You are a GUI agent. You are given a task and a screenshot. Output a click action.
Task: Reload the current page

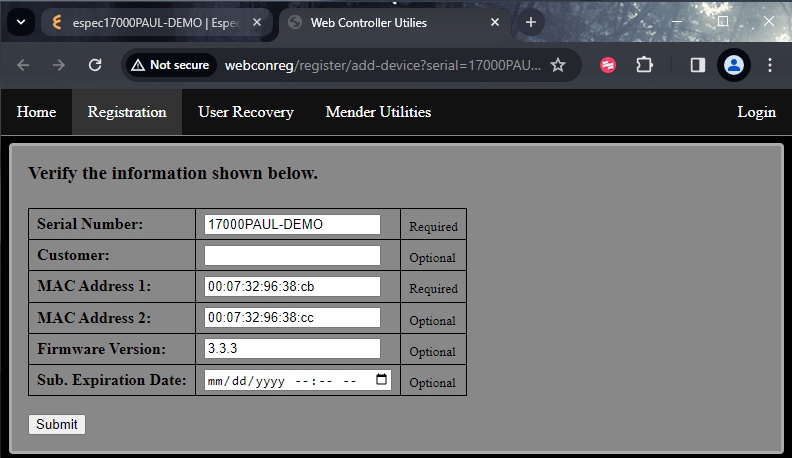(95, 65)
